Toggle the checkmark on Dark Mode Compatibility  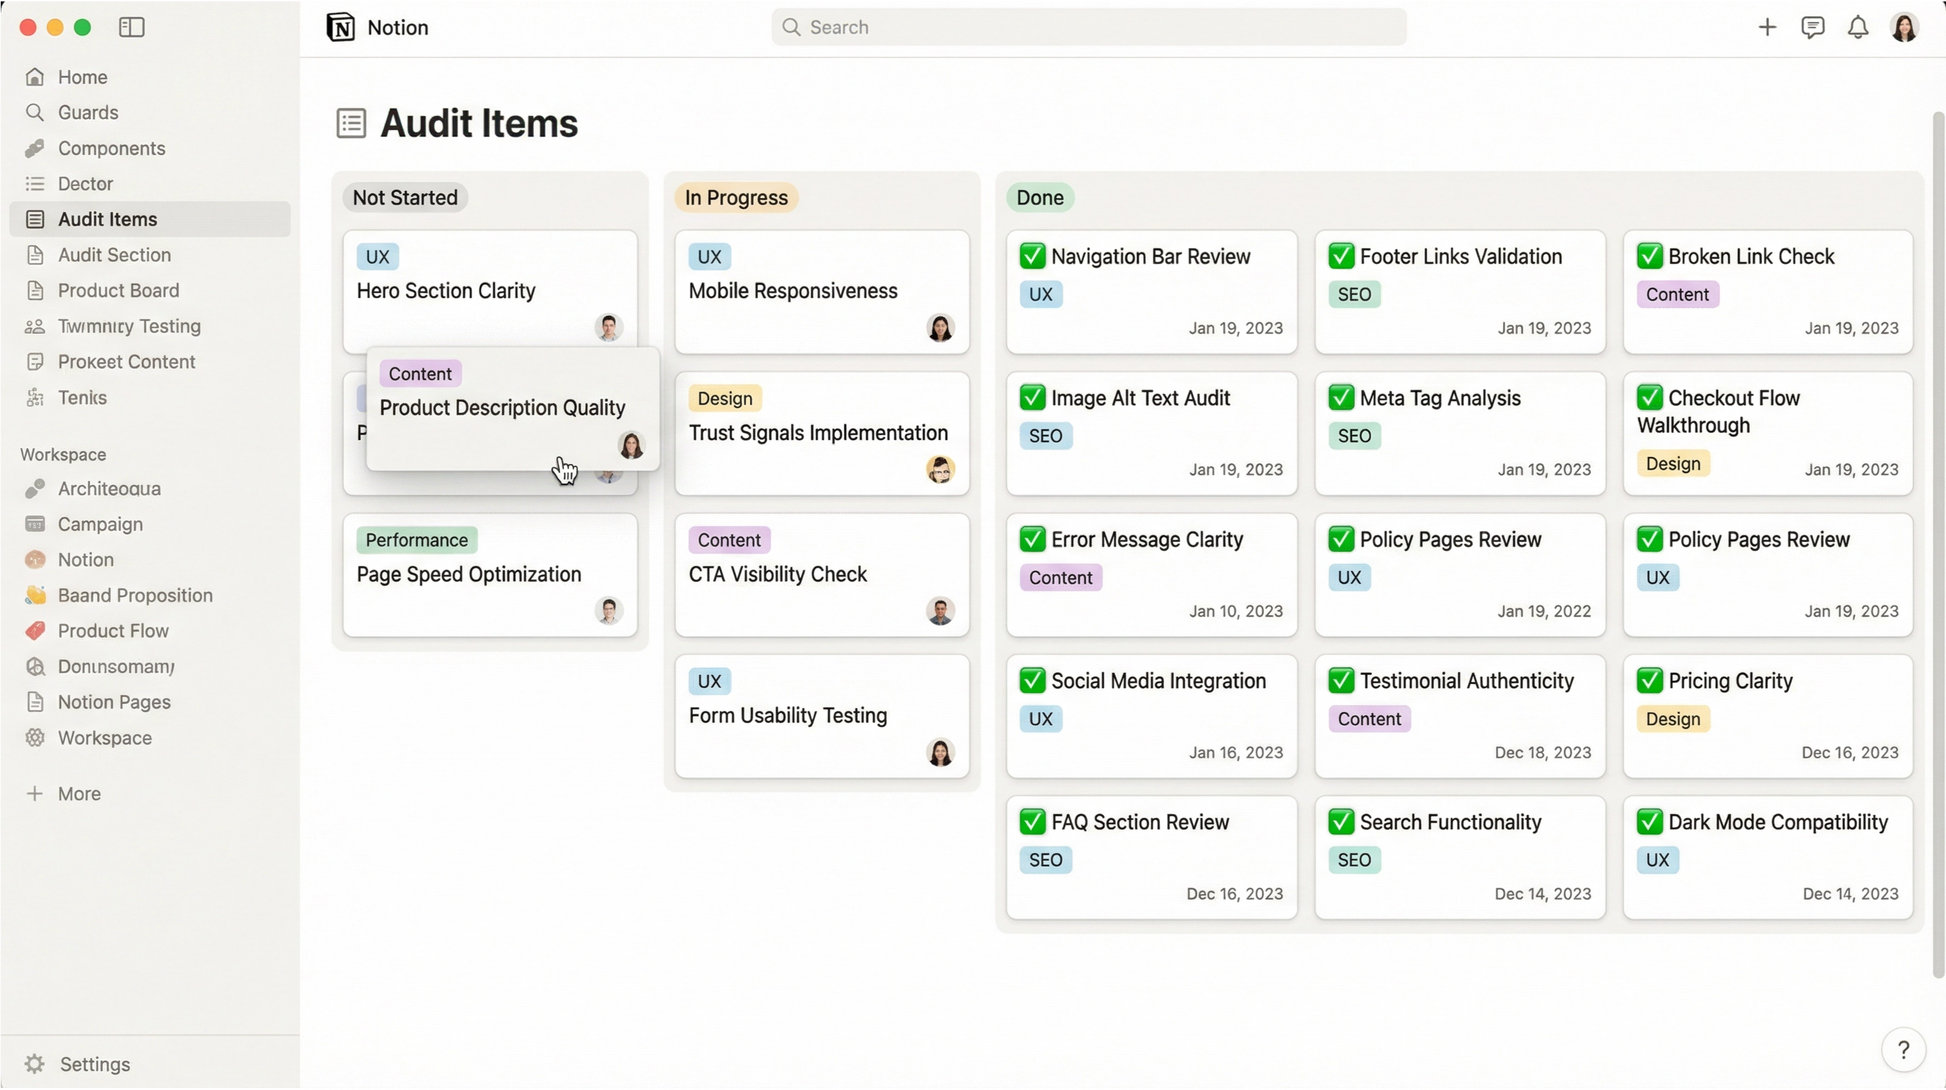(1649, 821)
